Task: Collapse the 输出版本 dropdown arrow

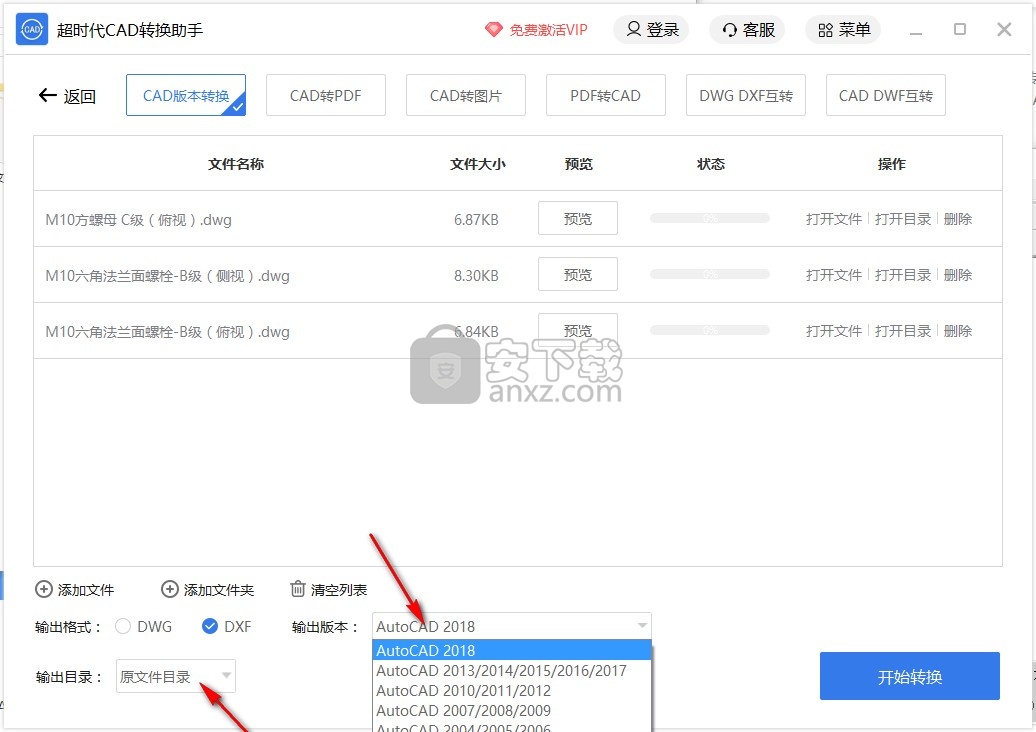Action: click(642, 626)
